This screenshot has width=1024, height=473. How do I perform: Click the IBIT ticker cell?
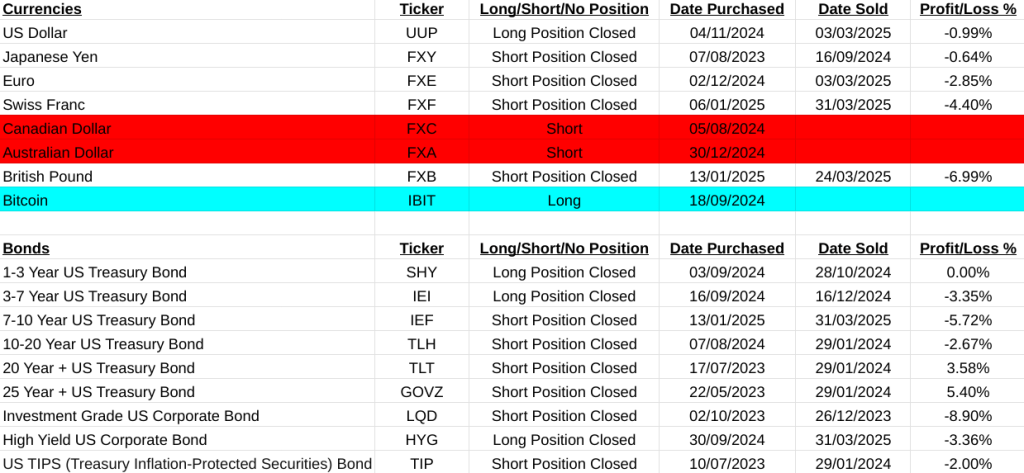click(421, 201)
